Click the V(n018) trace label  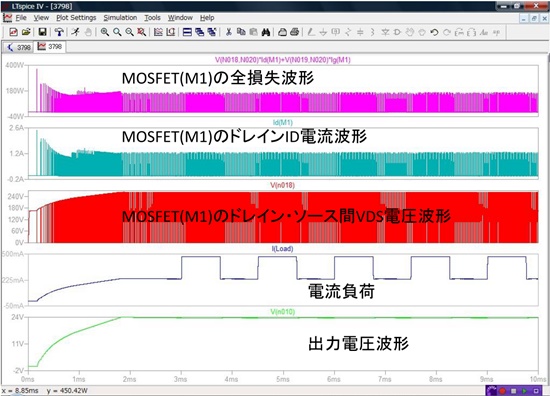[x=282, y=185]
